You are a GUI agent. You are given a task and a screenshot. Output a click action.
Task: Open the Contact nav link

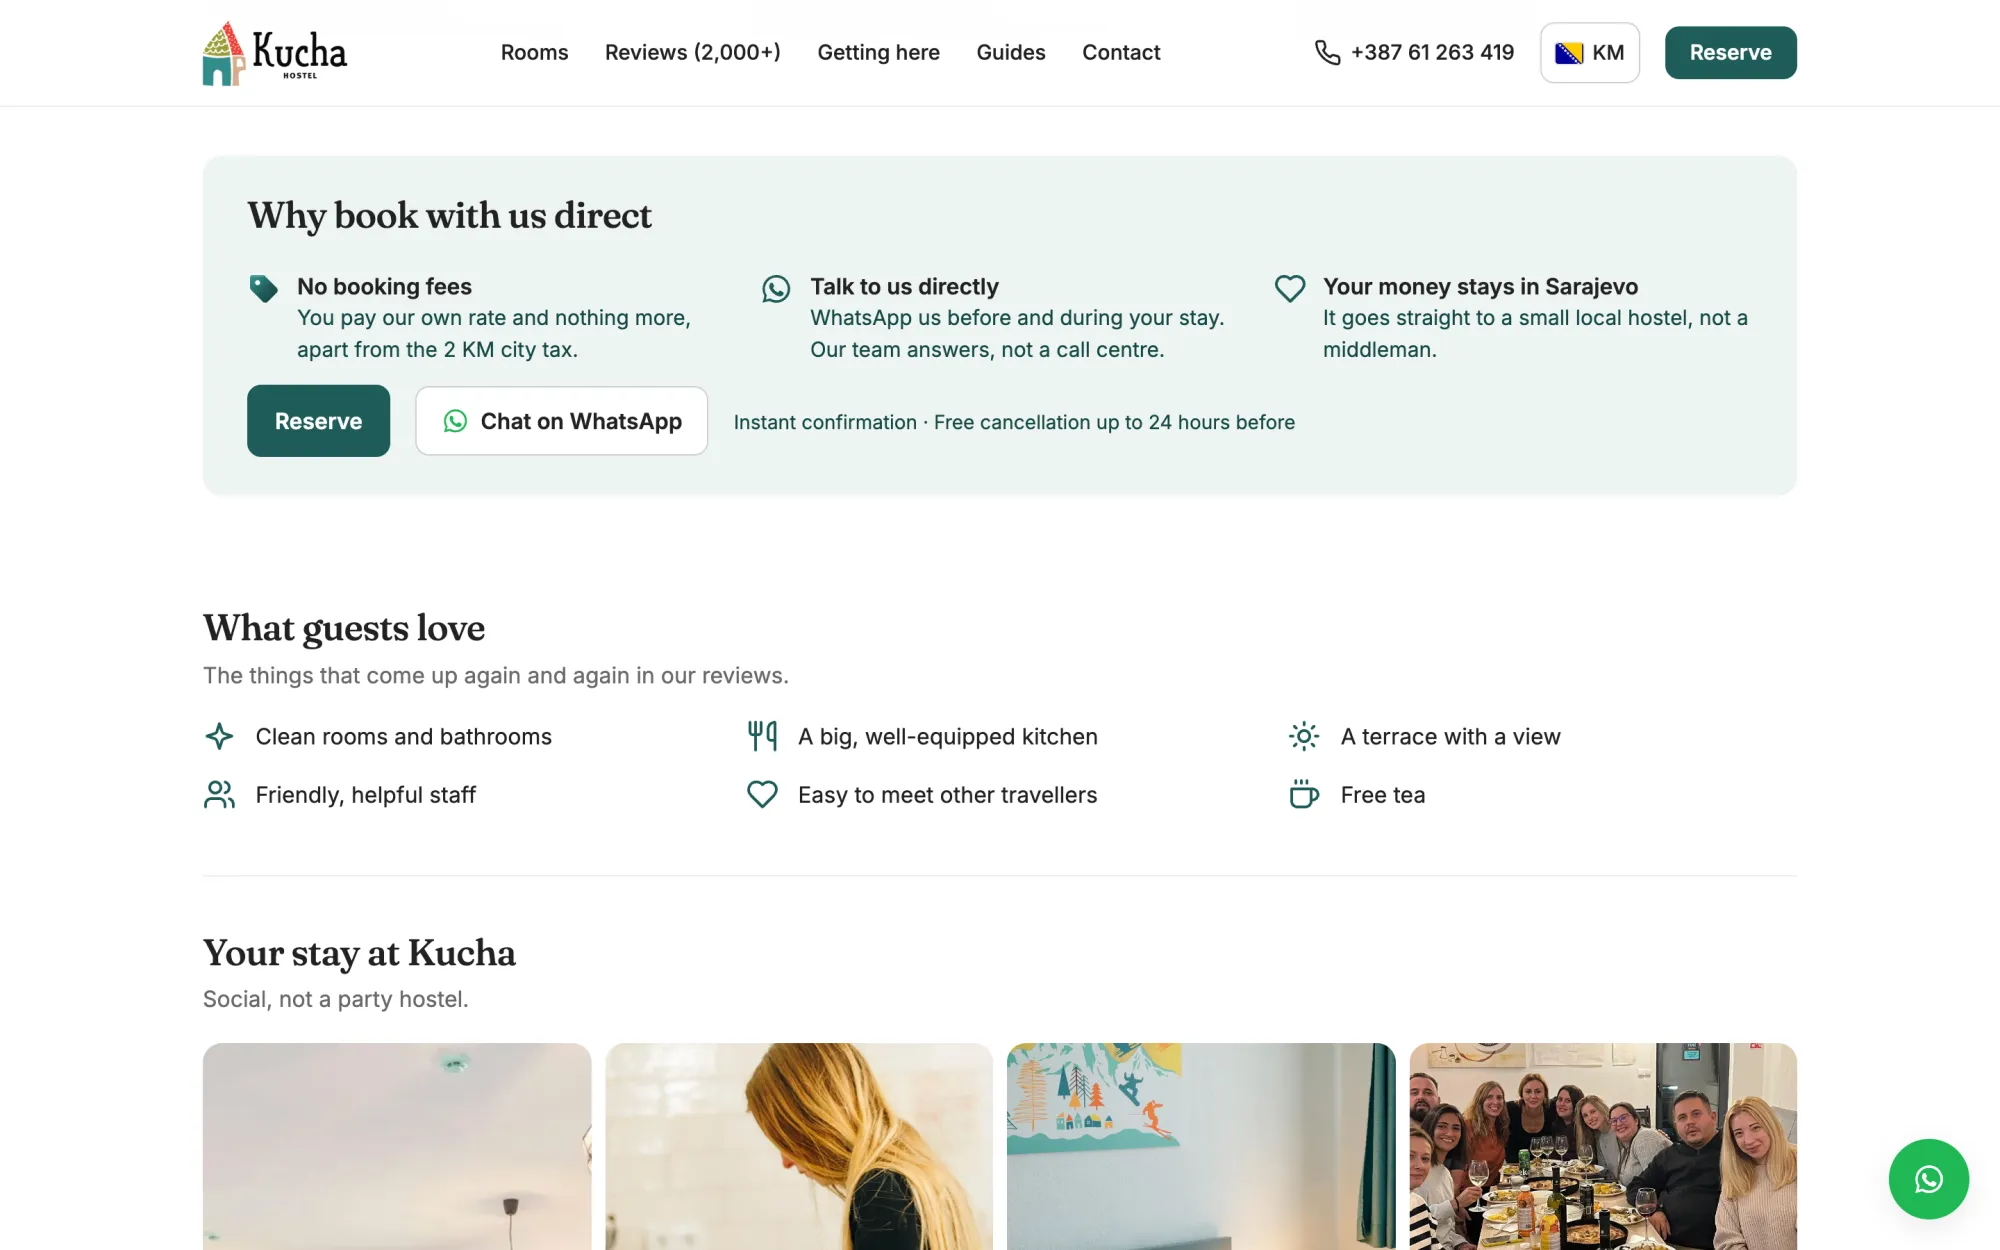coord(1121,53)
